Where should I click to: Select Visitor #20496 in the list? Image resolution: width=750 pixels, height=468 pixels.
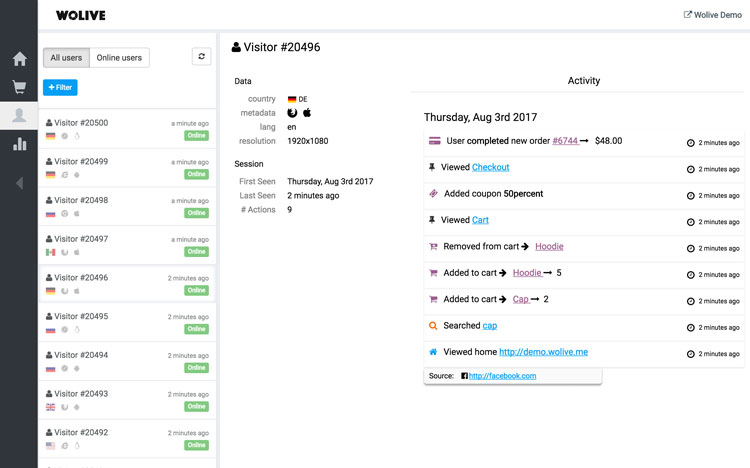click(127, 284)
